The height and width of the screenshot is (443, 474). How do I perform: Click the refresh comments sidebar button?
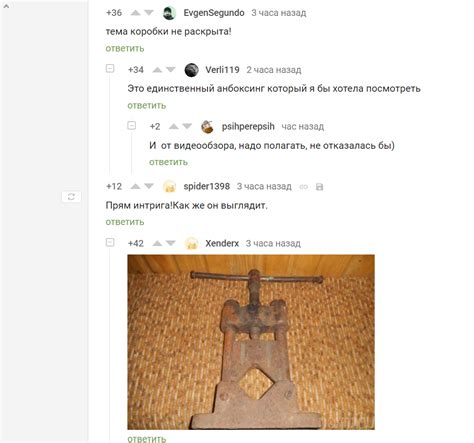[x=71, y=197]
